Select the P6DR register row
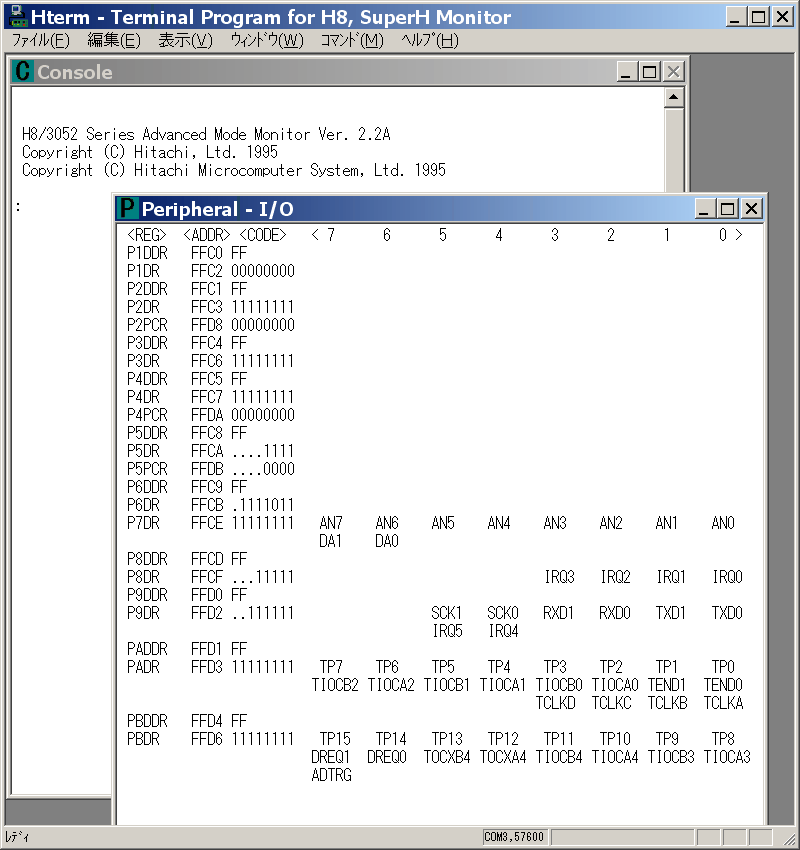The image size is (800, 850). coord(211,505)
